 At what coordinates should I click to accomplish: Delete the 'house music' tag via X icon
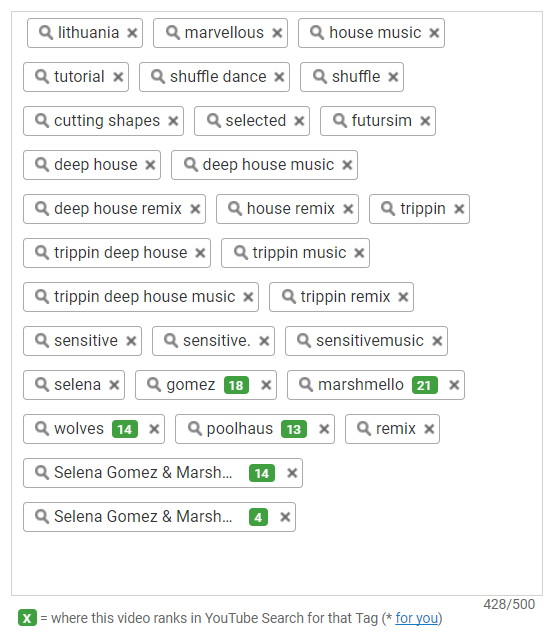(434, 33)
